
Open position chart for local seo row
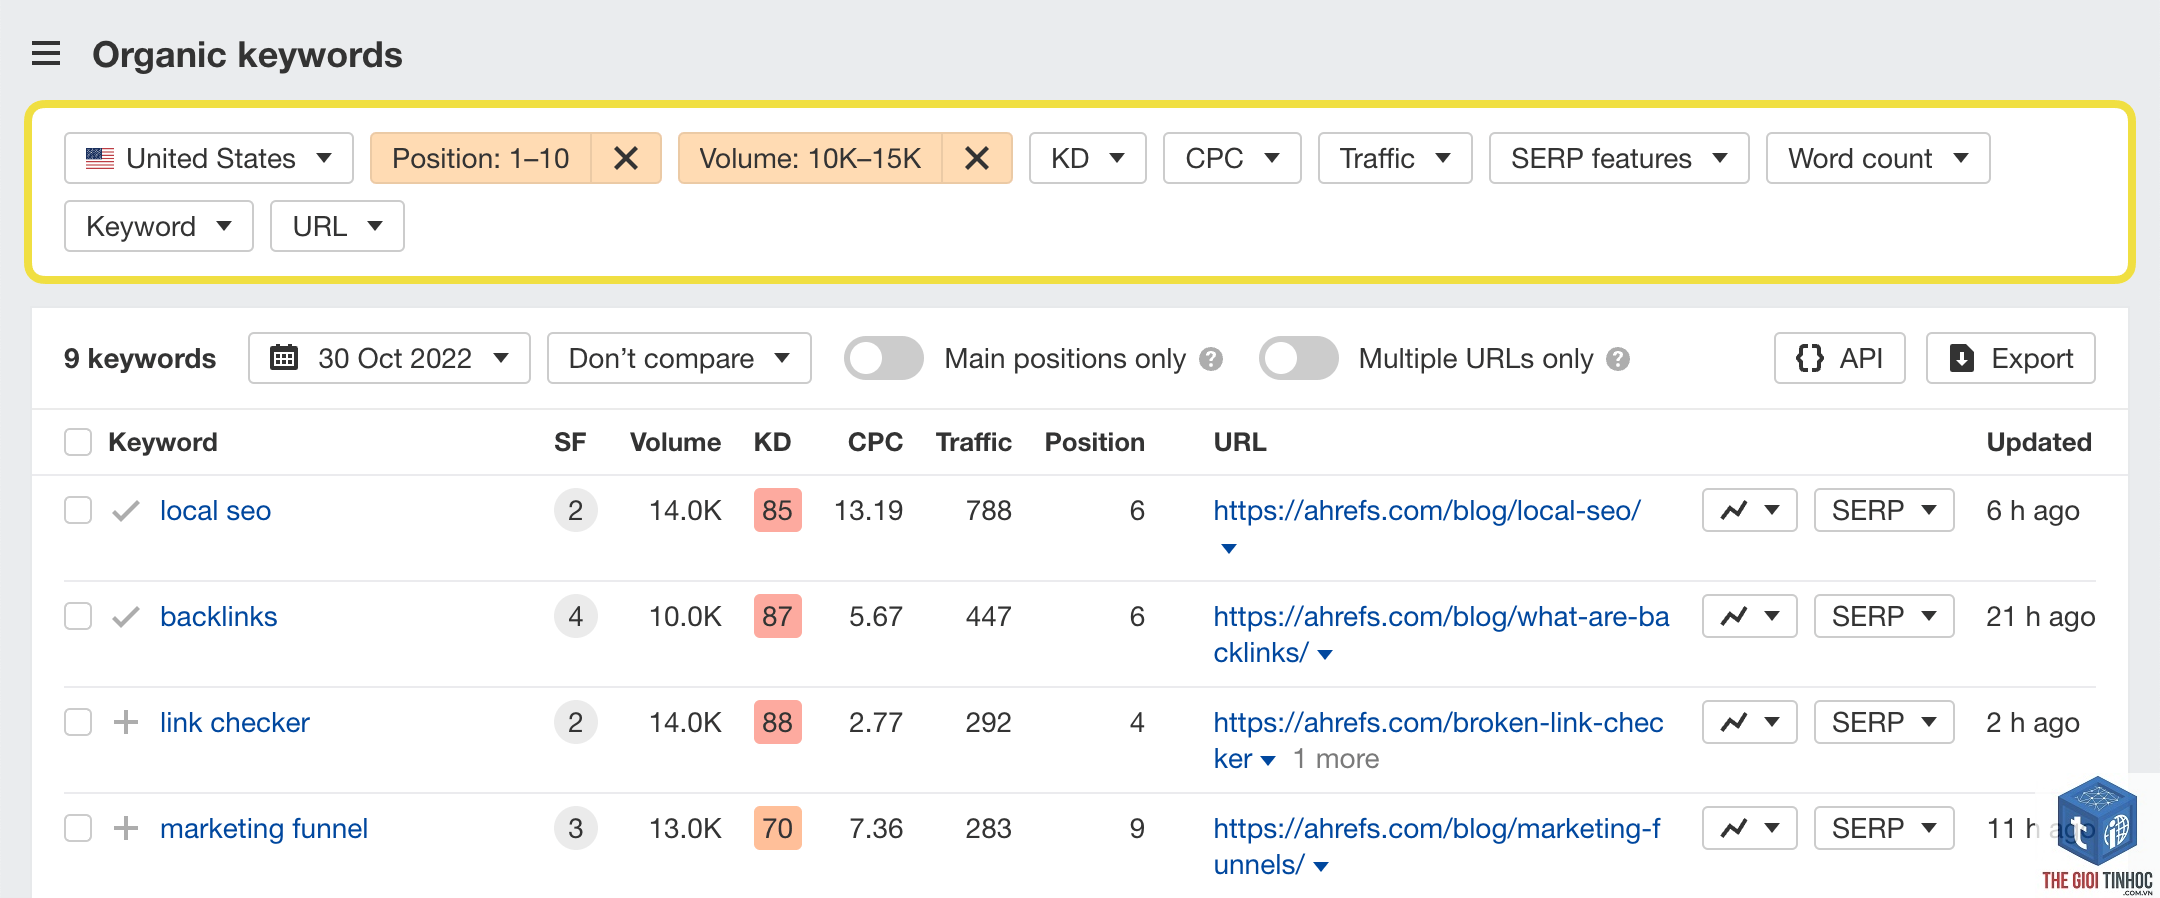point(1750,510)
